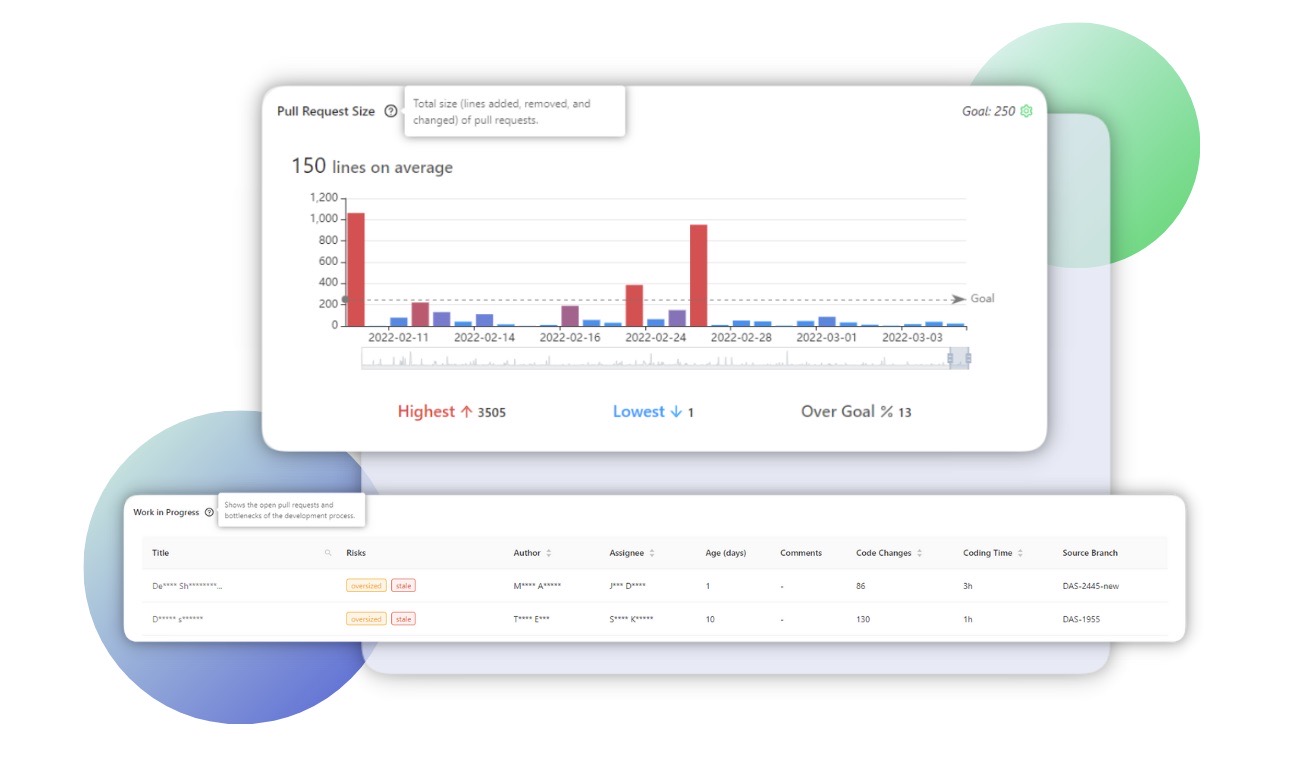1307x768 pixels.
Task: Click the oversized tag in first row
Action: click(366, 586)
